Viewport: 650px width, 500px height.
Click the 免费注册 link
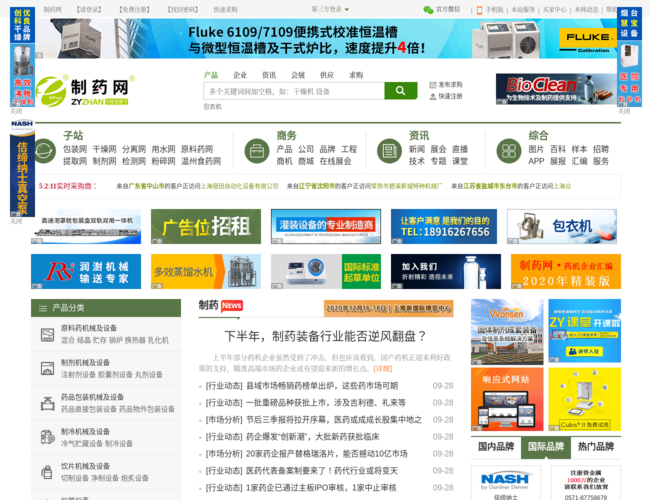coord(134,10)
